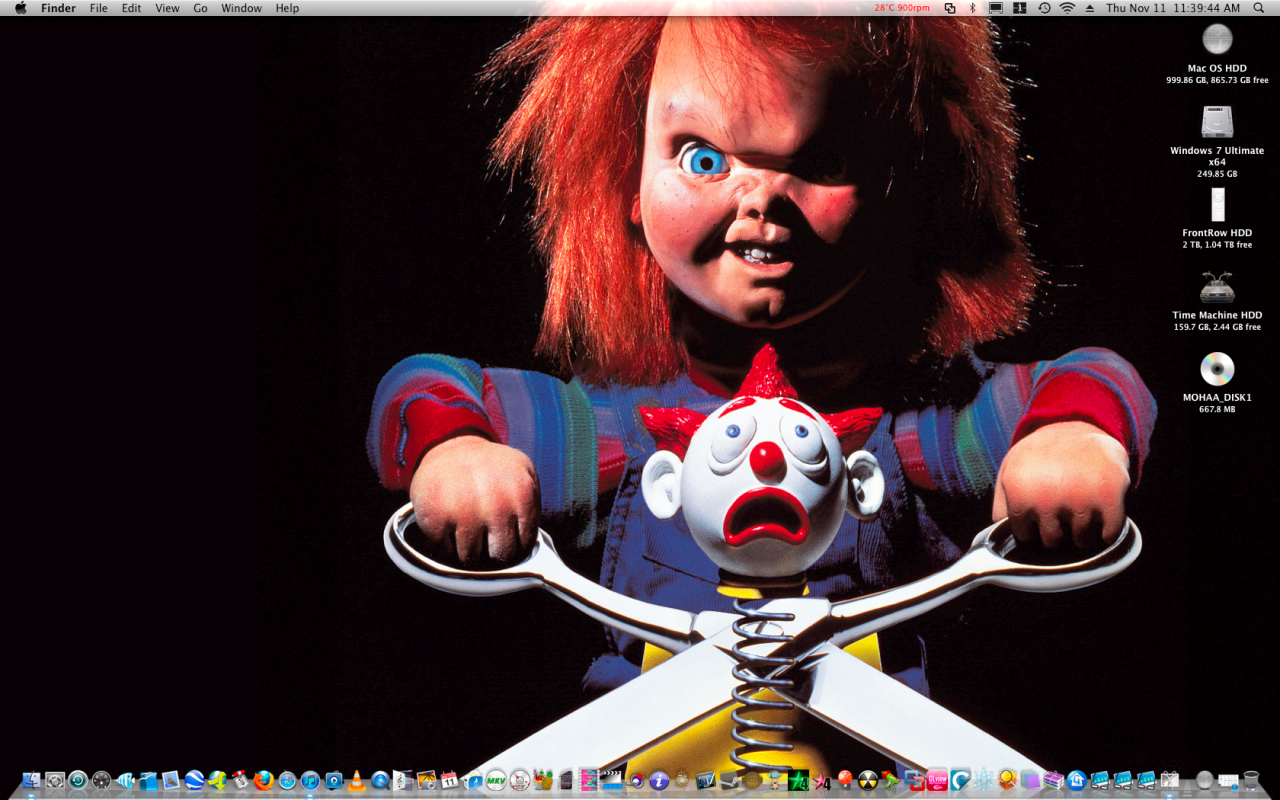The width and height of the screenshot is (1280, 800).
Task: Open the File menu
Action: pyautogui.click(x=98, y=8)
